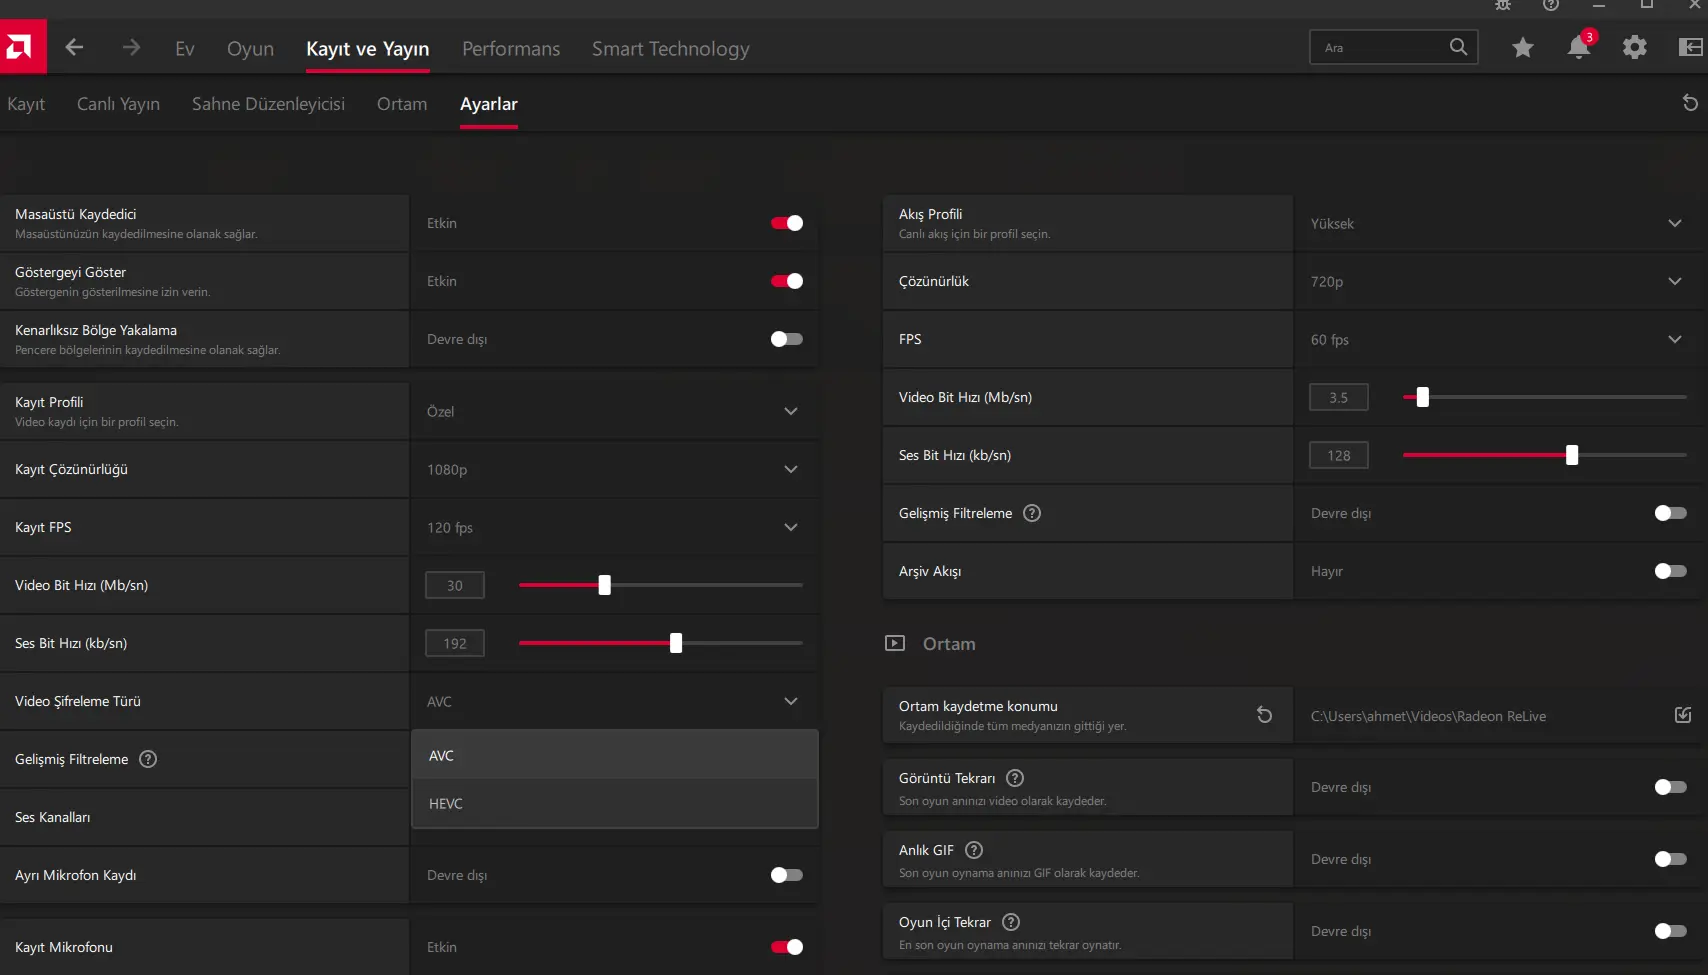Enable Kenarlıksız Bölge Yakalama toggle

(787, 339)
